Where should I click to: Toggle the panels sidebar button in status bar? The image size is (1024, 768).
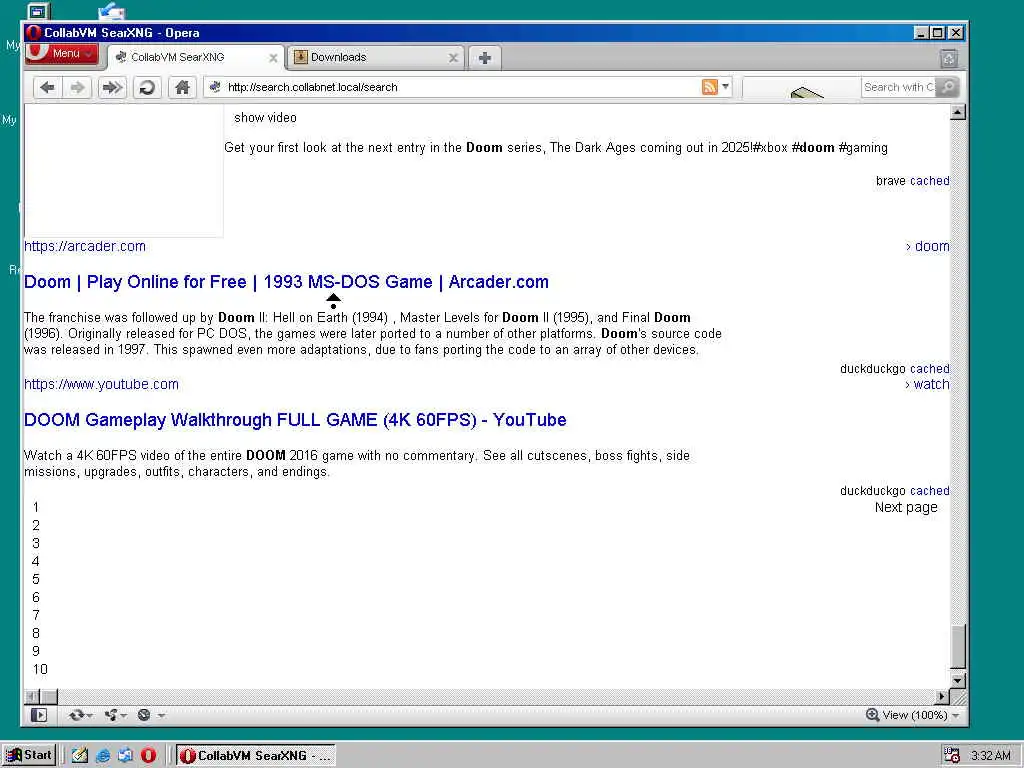point(39,715)
